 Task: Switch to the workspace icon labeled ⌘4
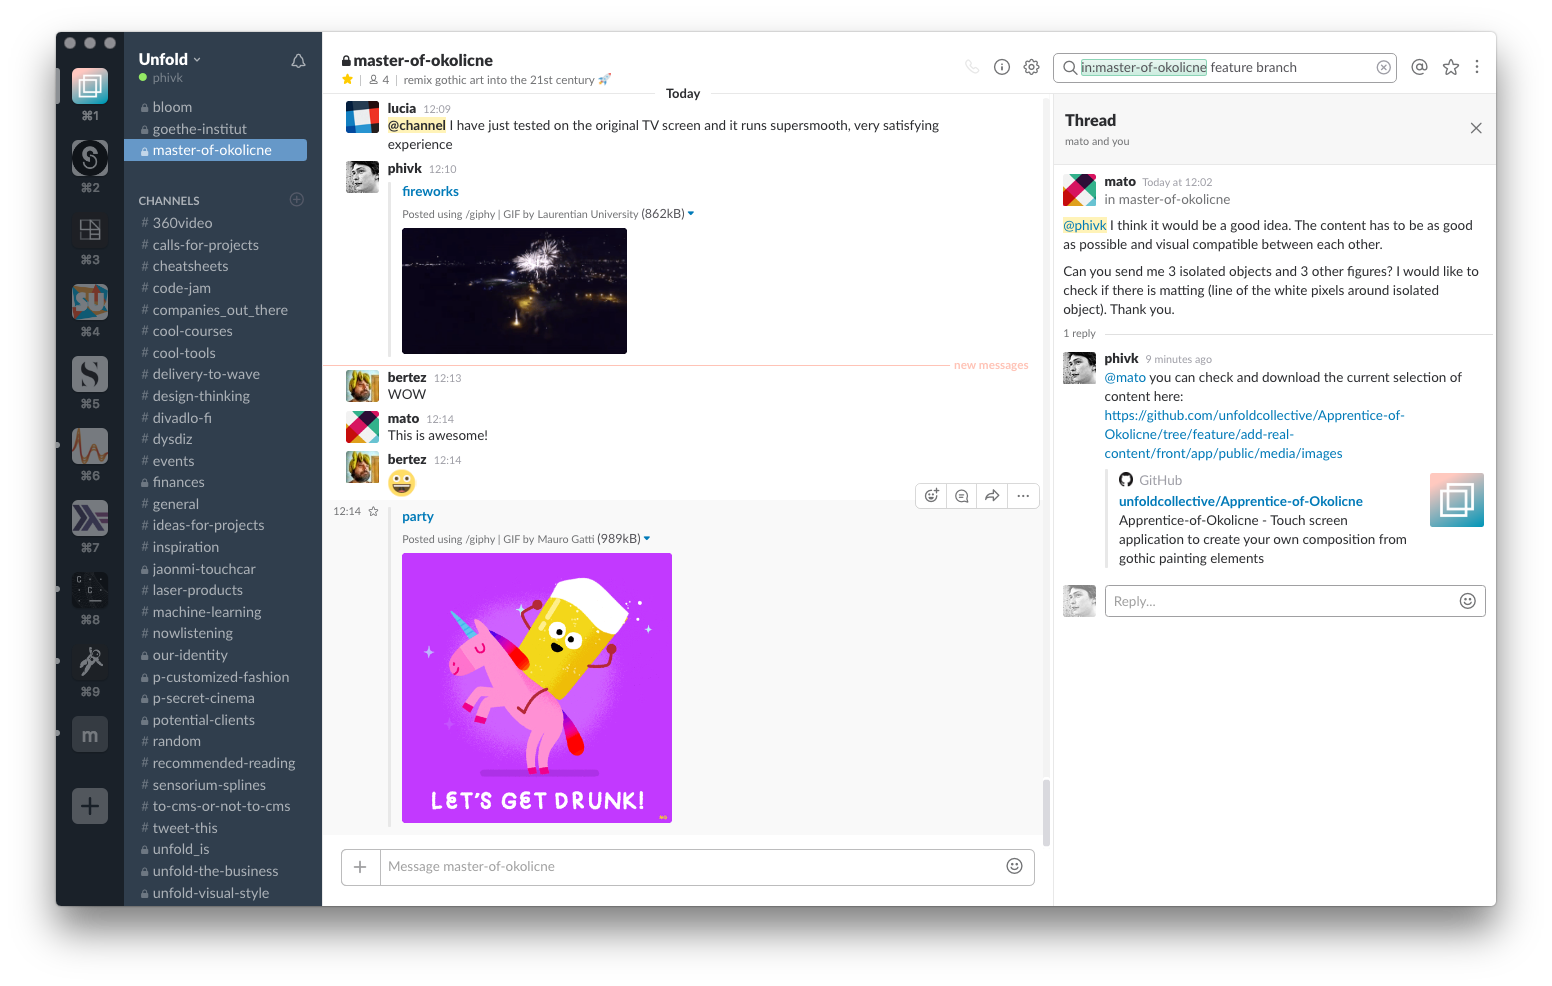click(x=90, y=303)
